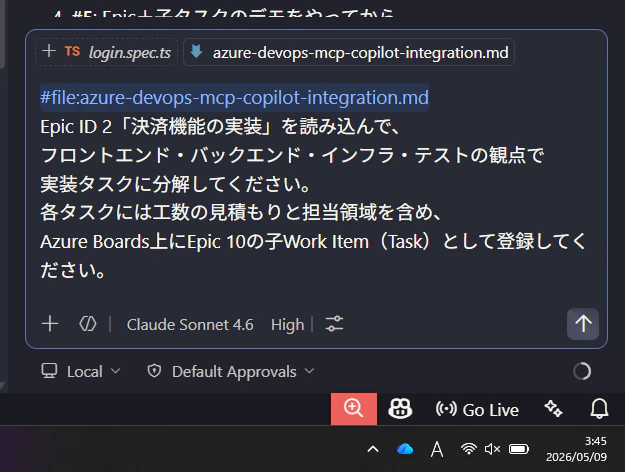Add context with the plus beside login.spec.ts

(49, 51)
